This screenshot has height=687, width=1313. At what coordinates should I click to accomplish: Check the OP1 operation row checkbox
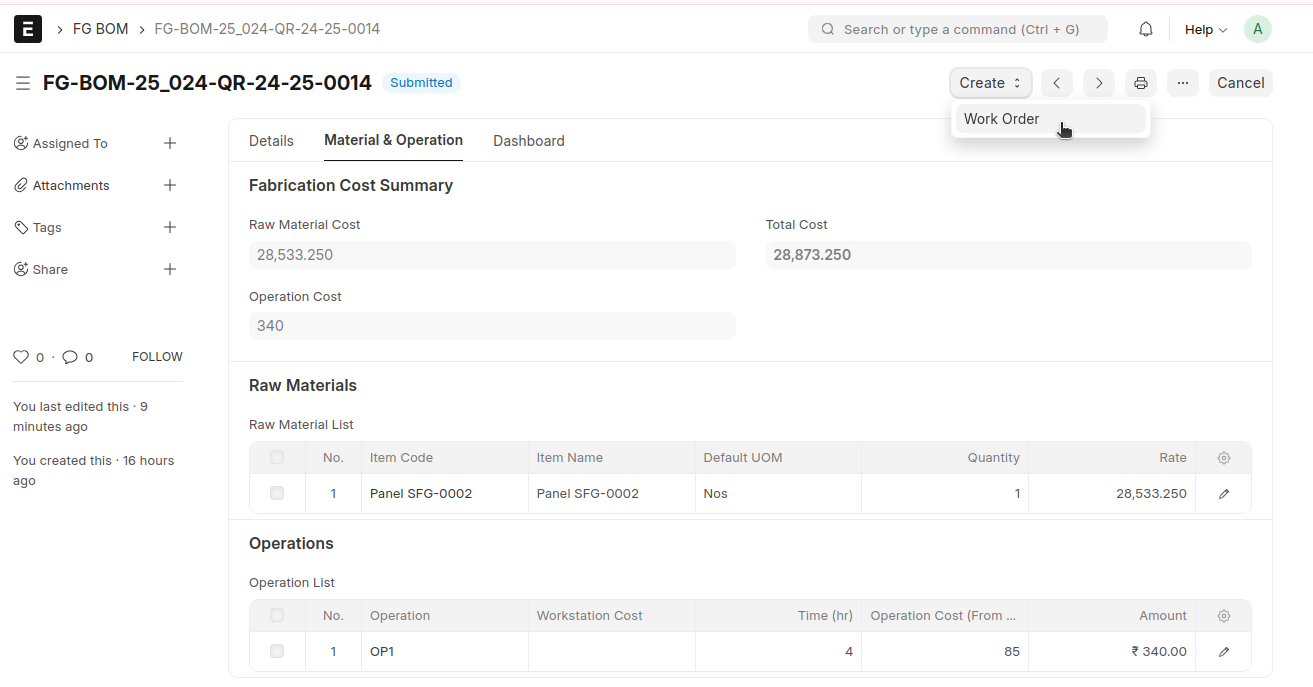277,651
